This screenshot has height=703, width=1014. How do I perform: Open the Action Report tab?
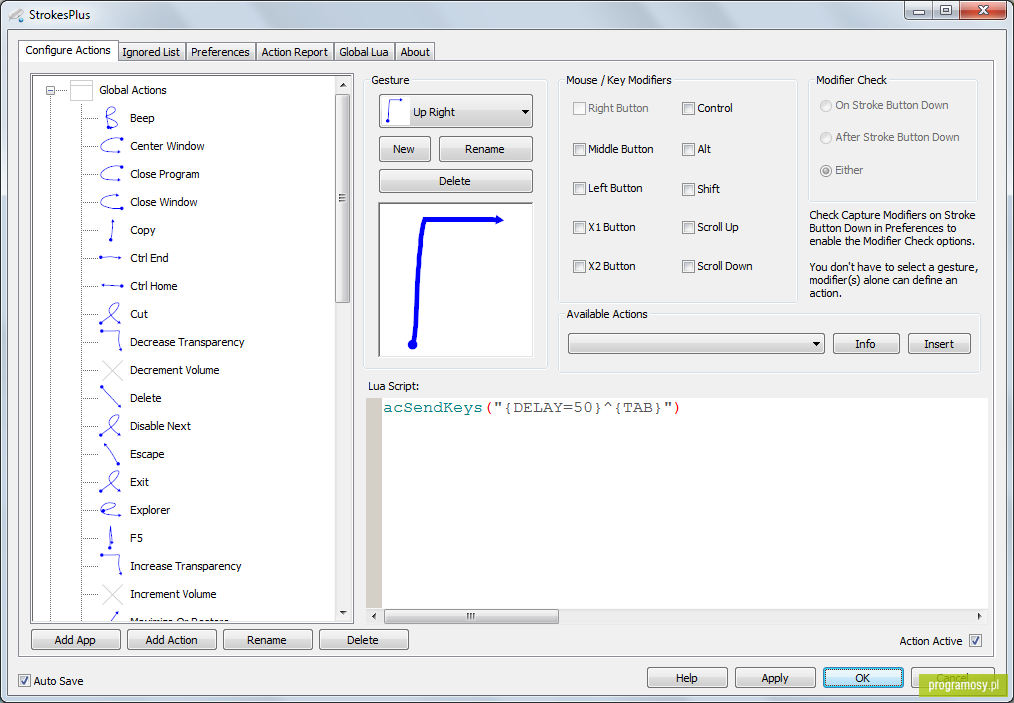pos(294,52)
